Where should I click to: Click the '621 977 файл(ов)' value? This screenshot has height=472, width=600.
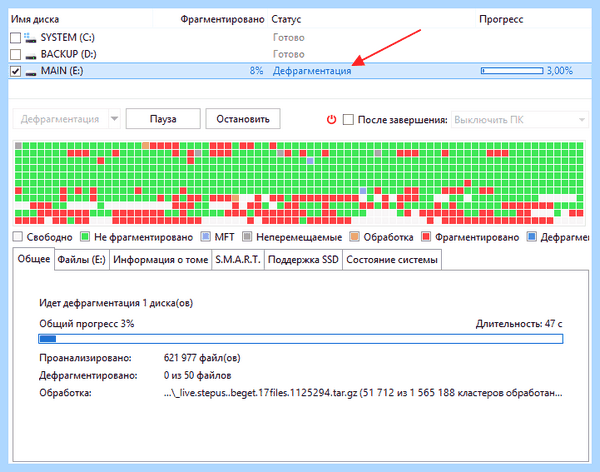[202, 358]
